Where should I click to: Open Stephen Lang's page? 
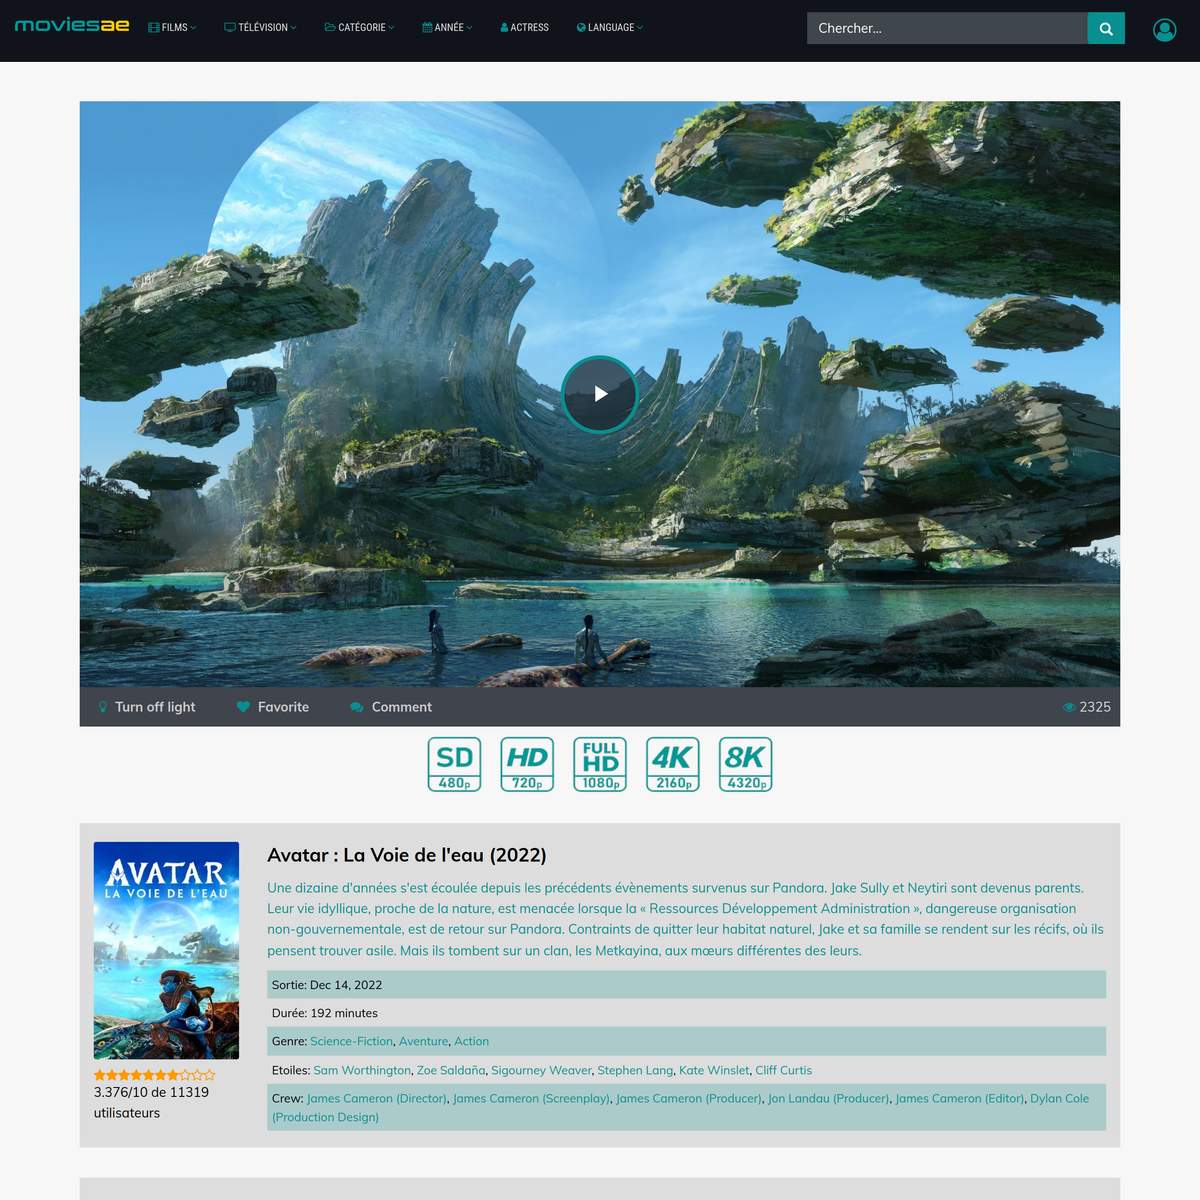click(x=635, y=1070)
